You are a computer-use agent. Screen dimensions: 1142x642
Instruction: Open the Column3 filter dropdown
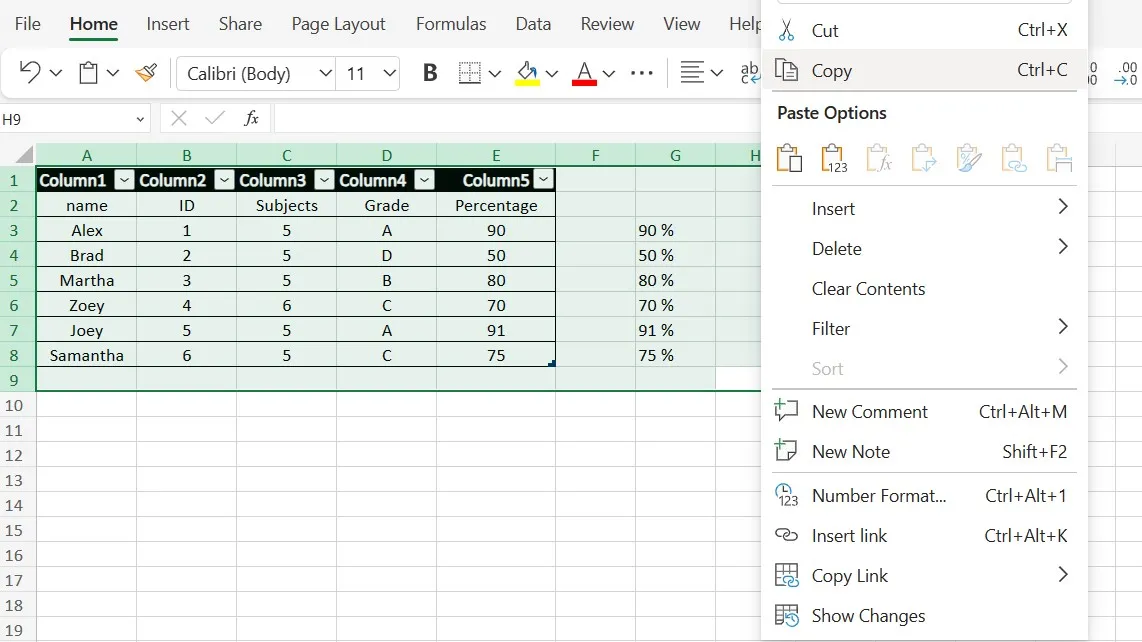click(325, 180)
